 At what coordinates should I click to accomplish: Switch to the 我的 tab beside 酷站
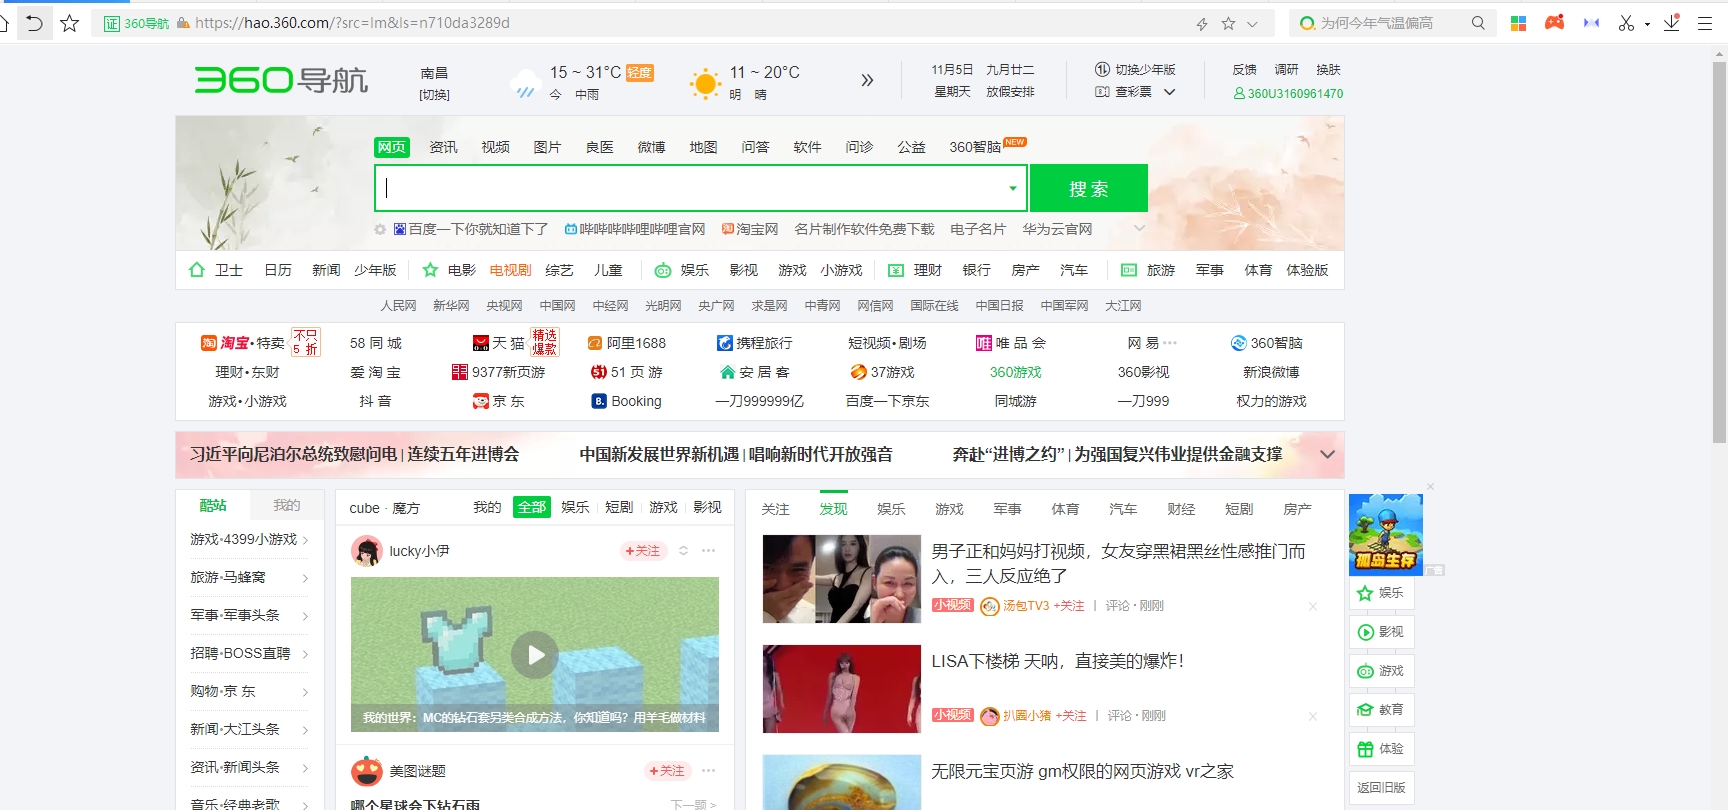(x=286, y=506)
